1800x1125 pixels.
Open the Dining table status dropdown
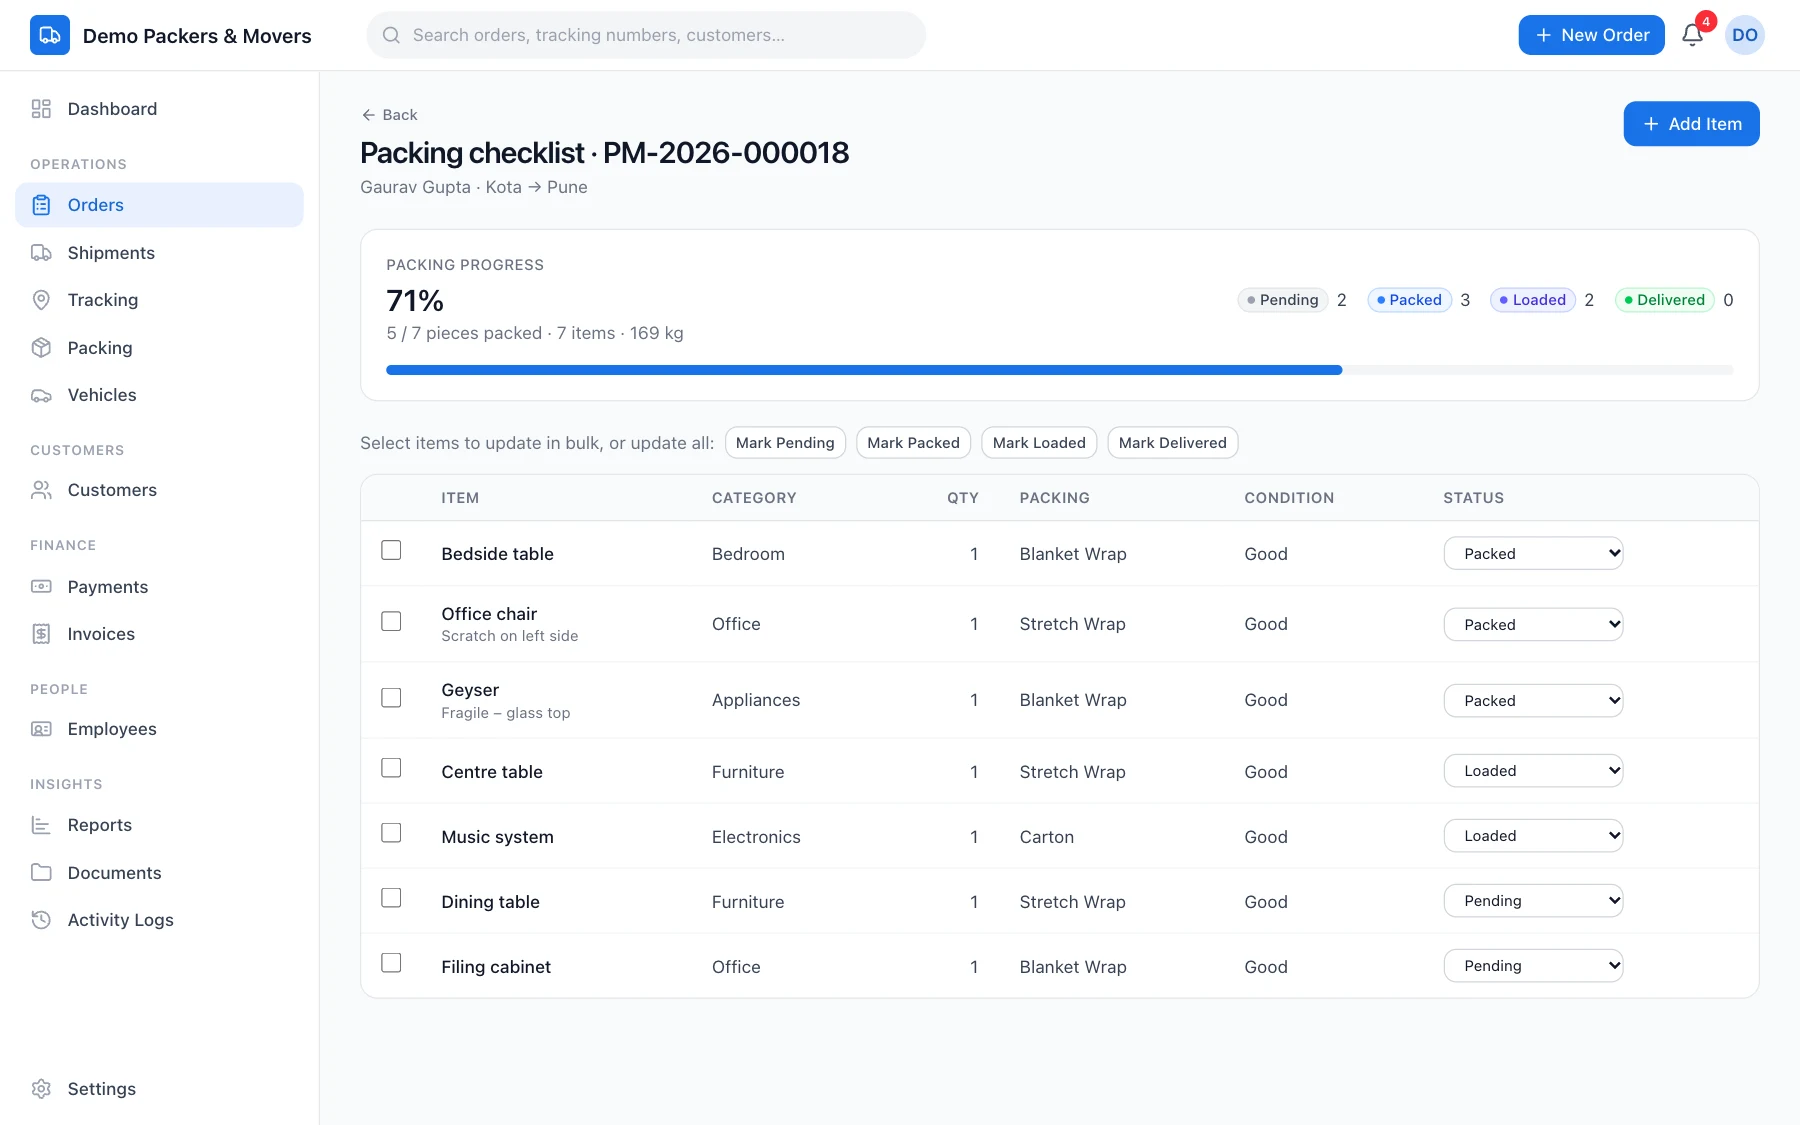pyautogui.click(x=1533, y=901)
